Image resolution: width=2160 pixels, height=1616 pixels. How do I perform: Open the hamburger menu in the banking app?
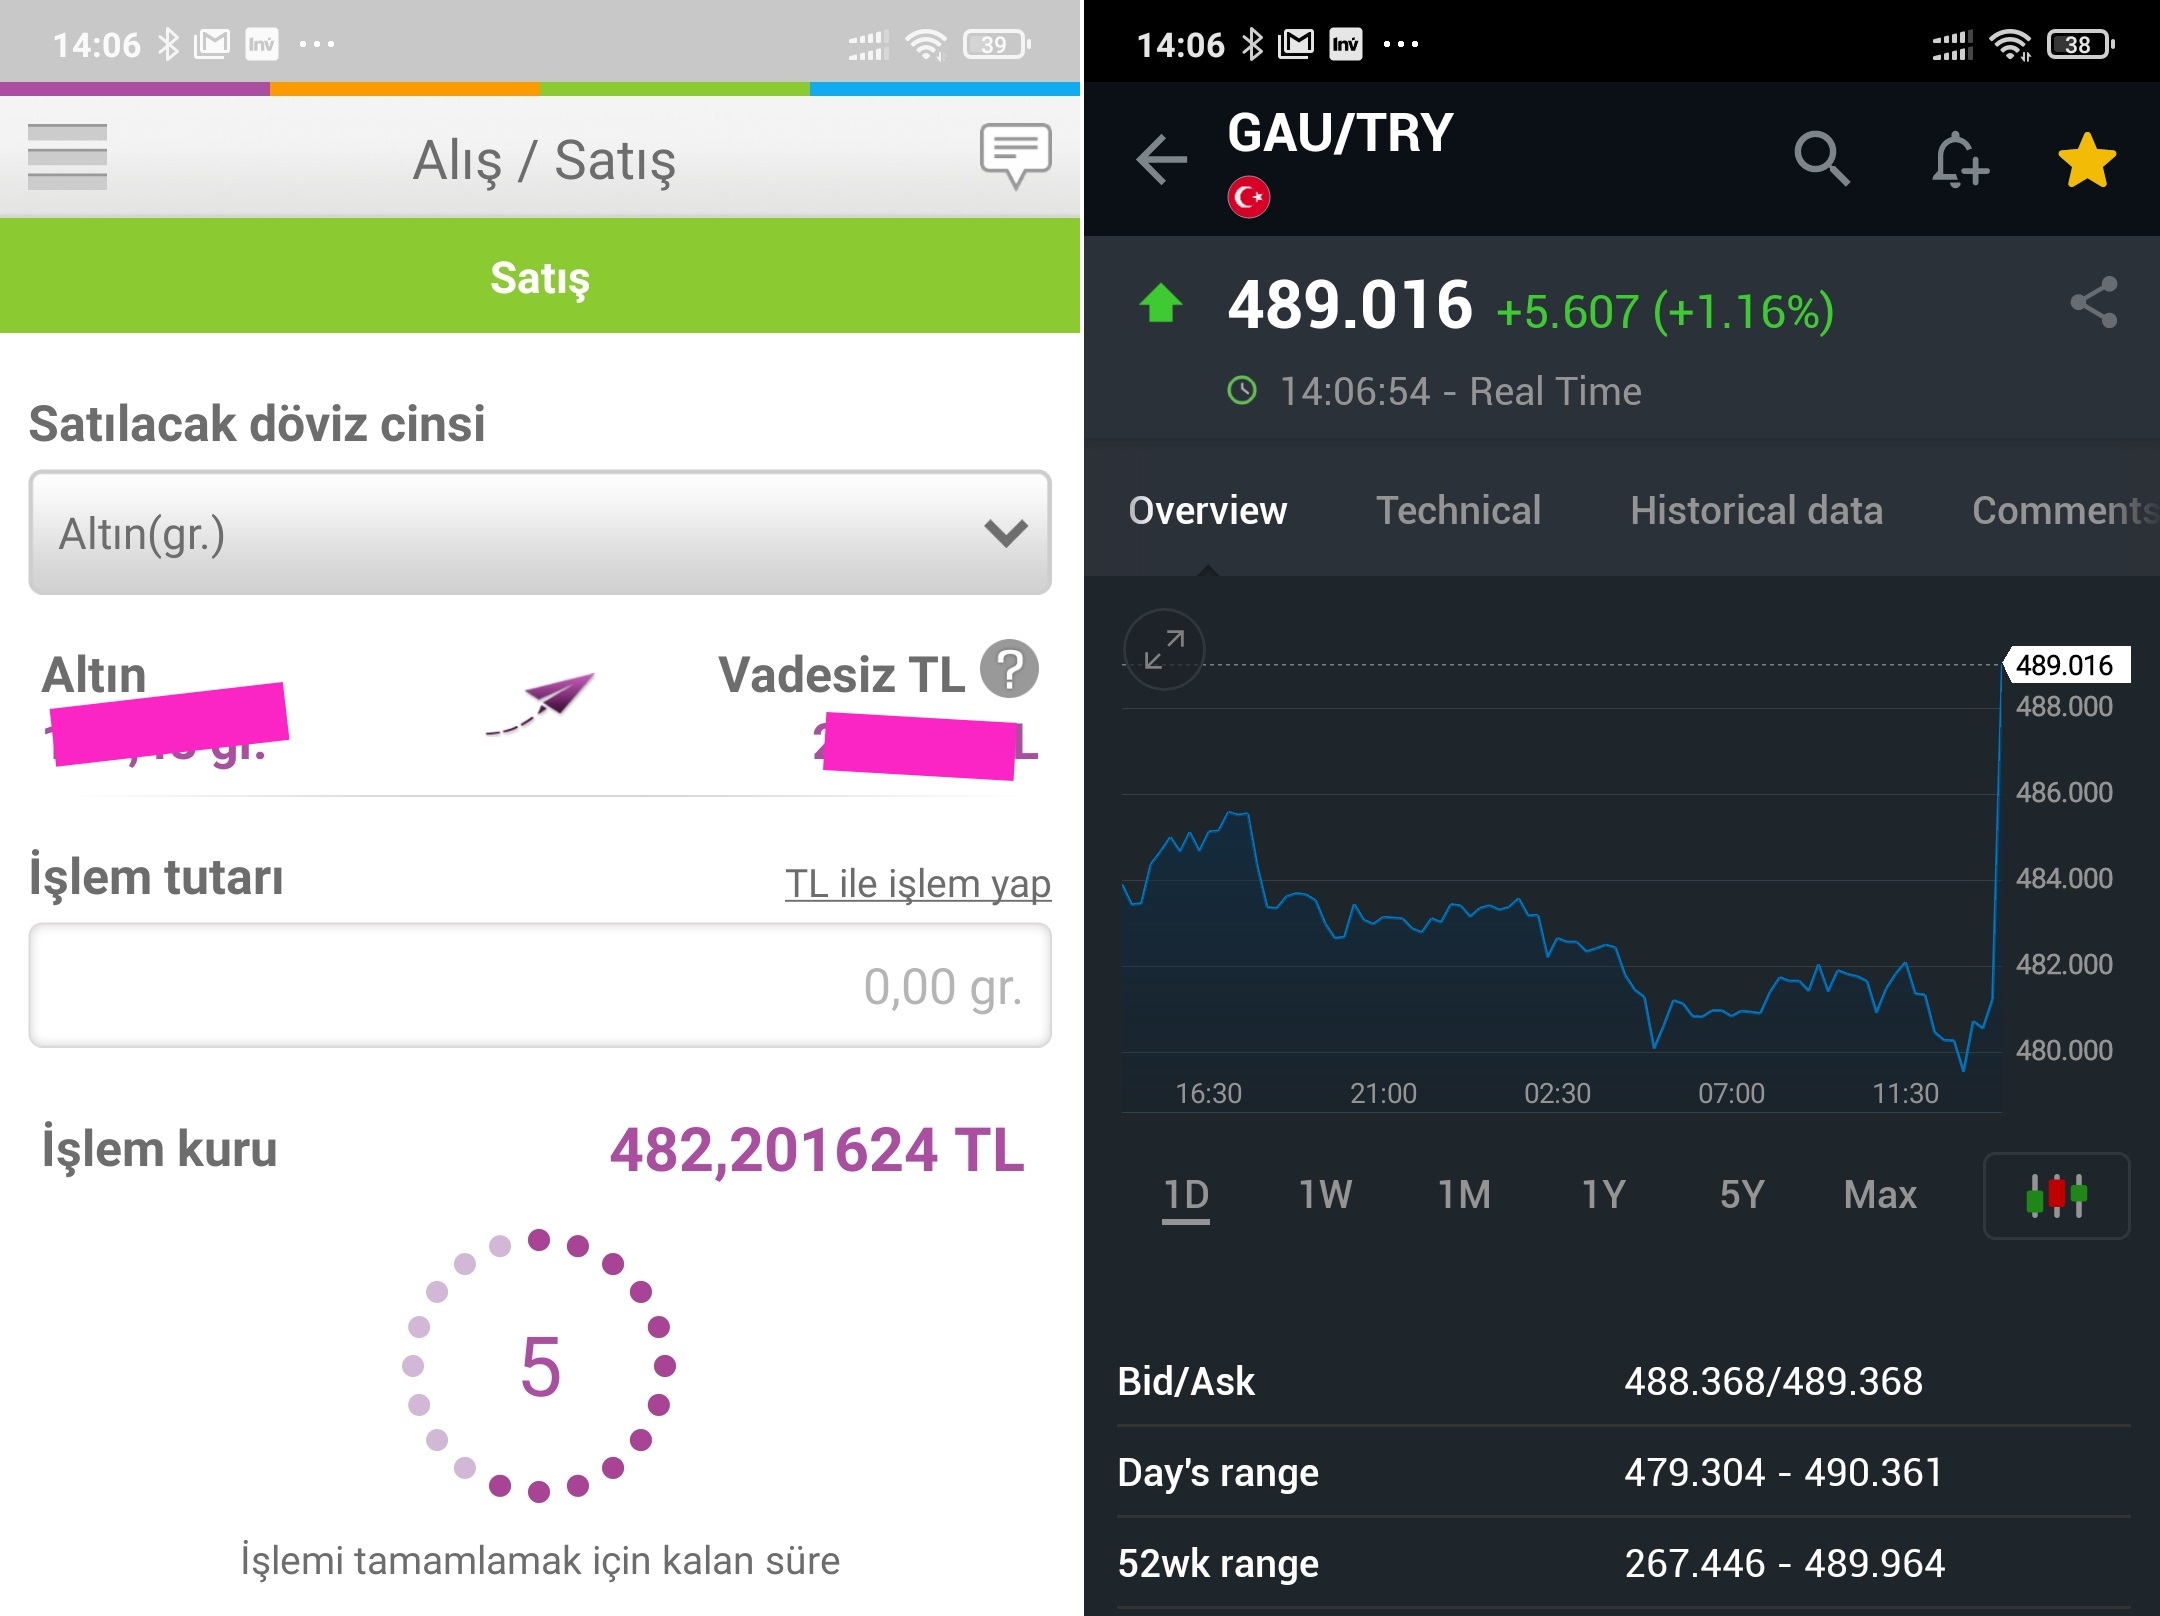(x=67, y=157)
